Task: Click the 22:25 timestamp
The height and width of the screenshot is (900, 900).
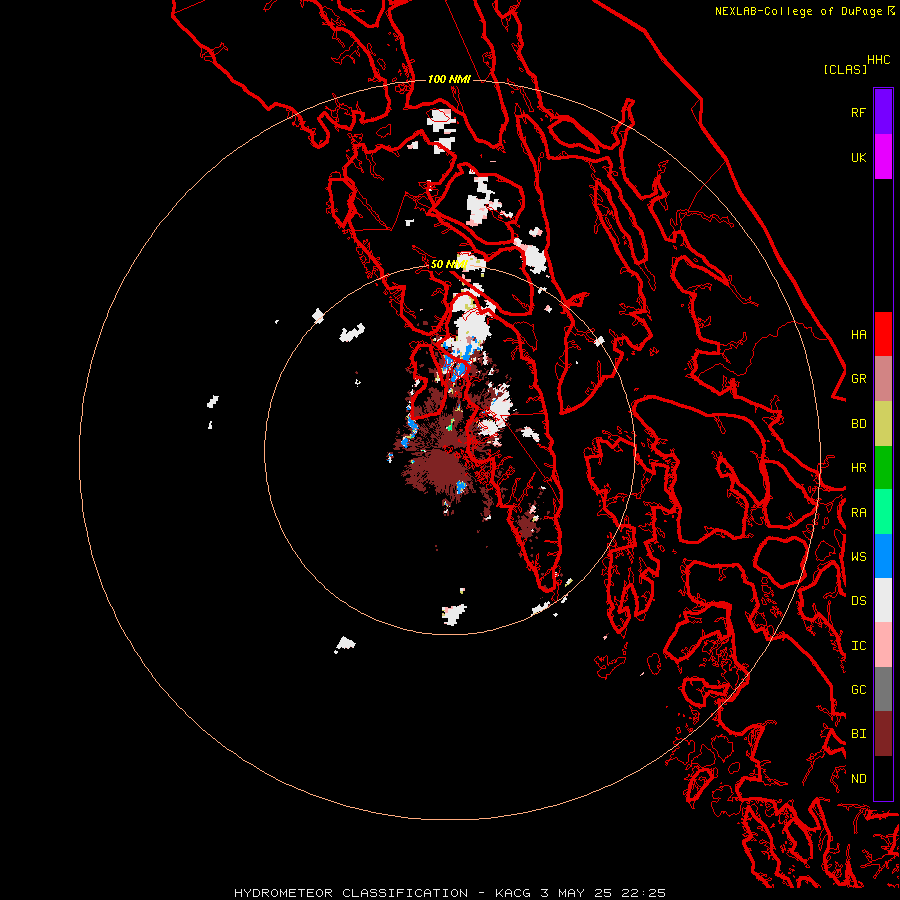Action: (x=644, y=893)
